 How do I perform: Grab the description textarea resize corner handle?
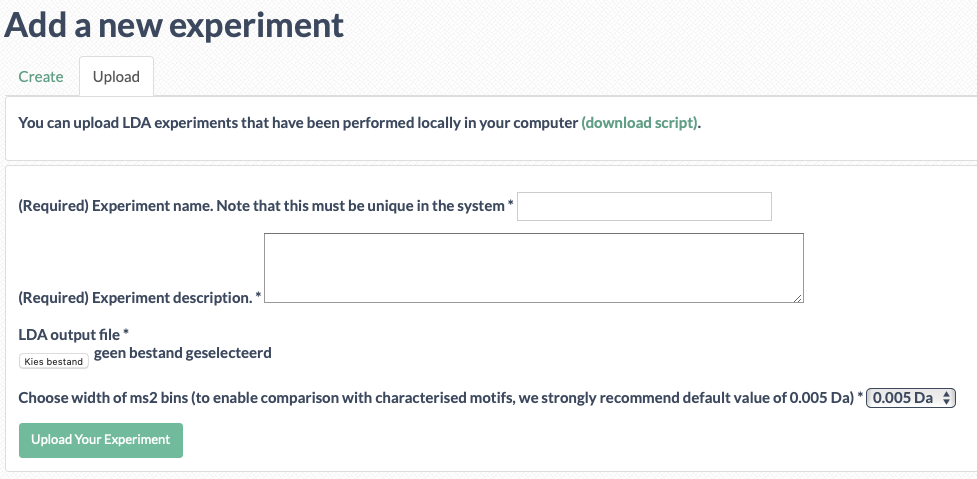tap(798, 298)
